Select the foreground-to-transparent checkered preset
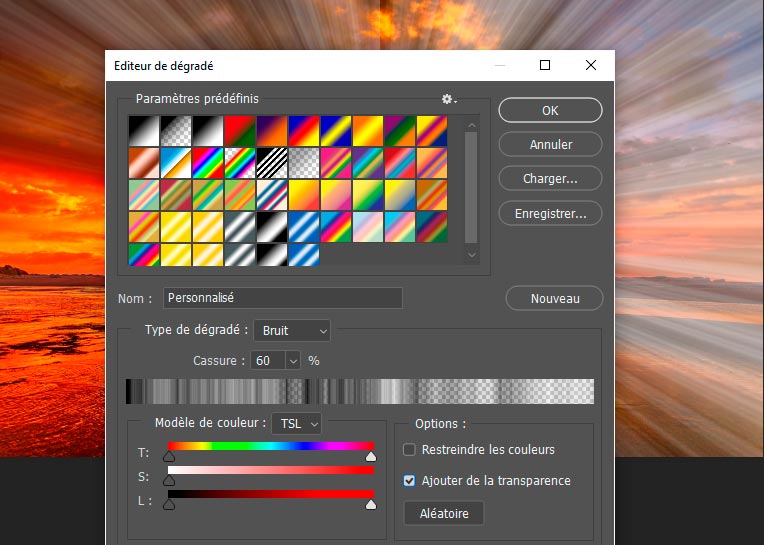 tap(176, 131)
